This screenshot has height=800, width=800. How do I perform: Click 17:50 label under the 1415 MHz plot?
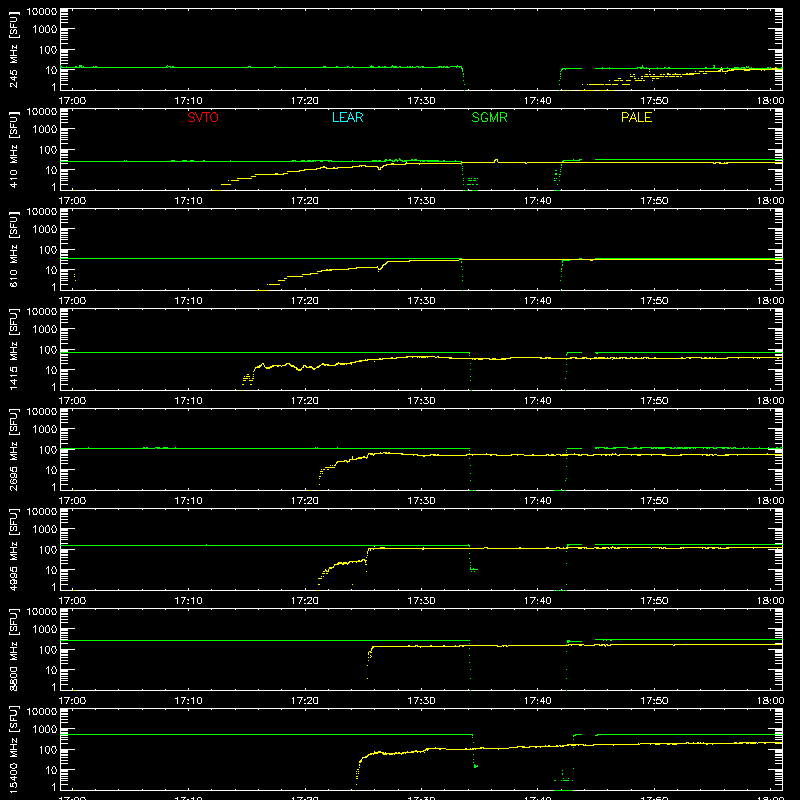click(x=654, y=401)
